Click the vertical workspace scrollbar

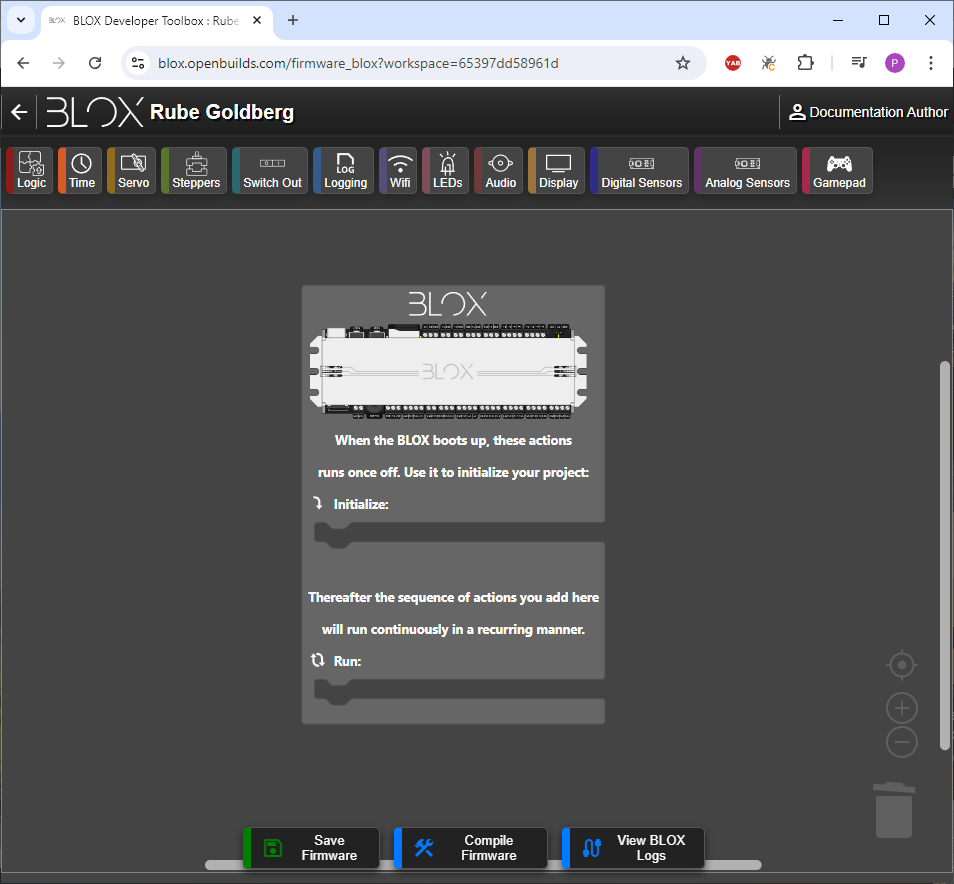click(x=945, y=555)
